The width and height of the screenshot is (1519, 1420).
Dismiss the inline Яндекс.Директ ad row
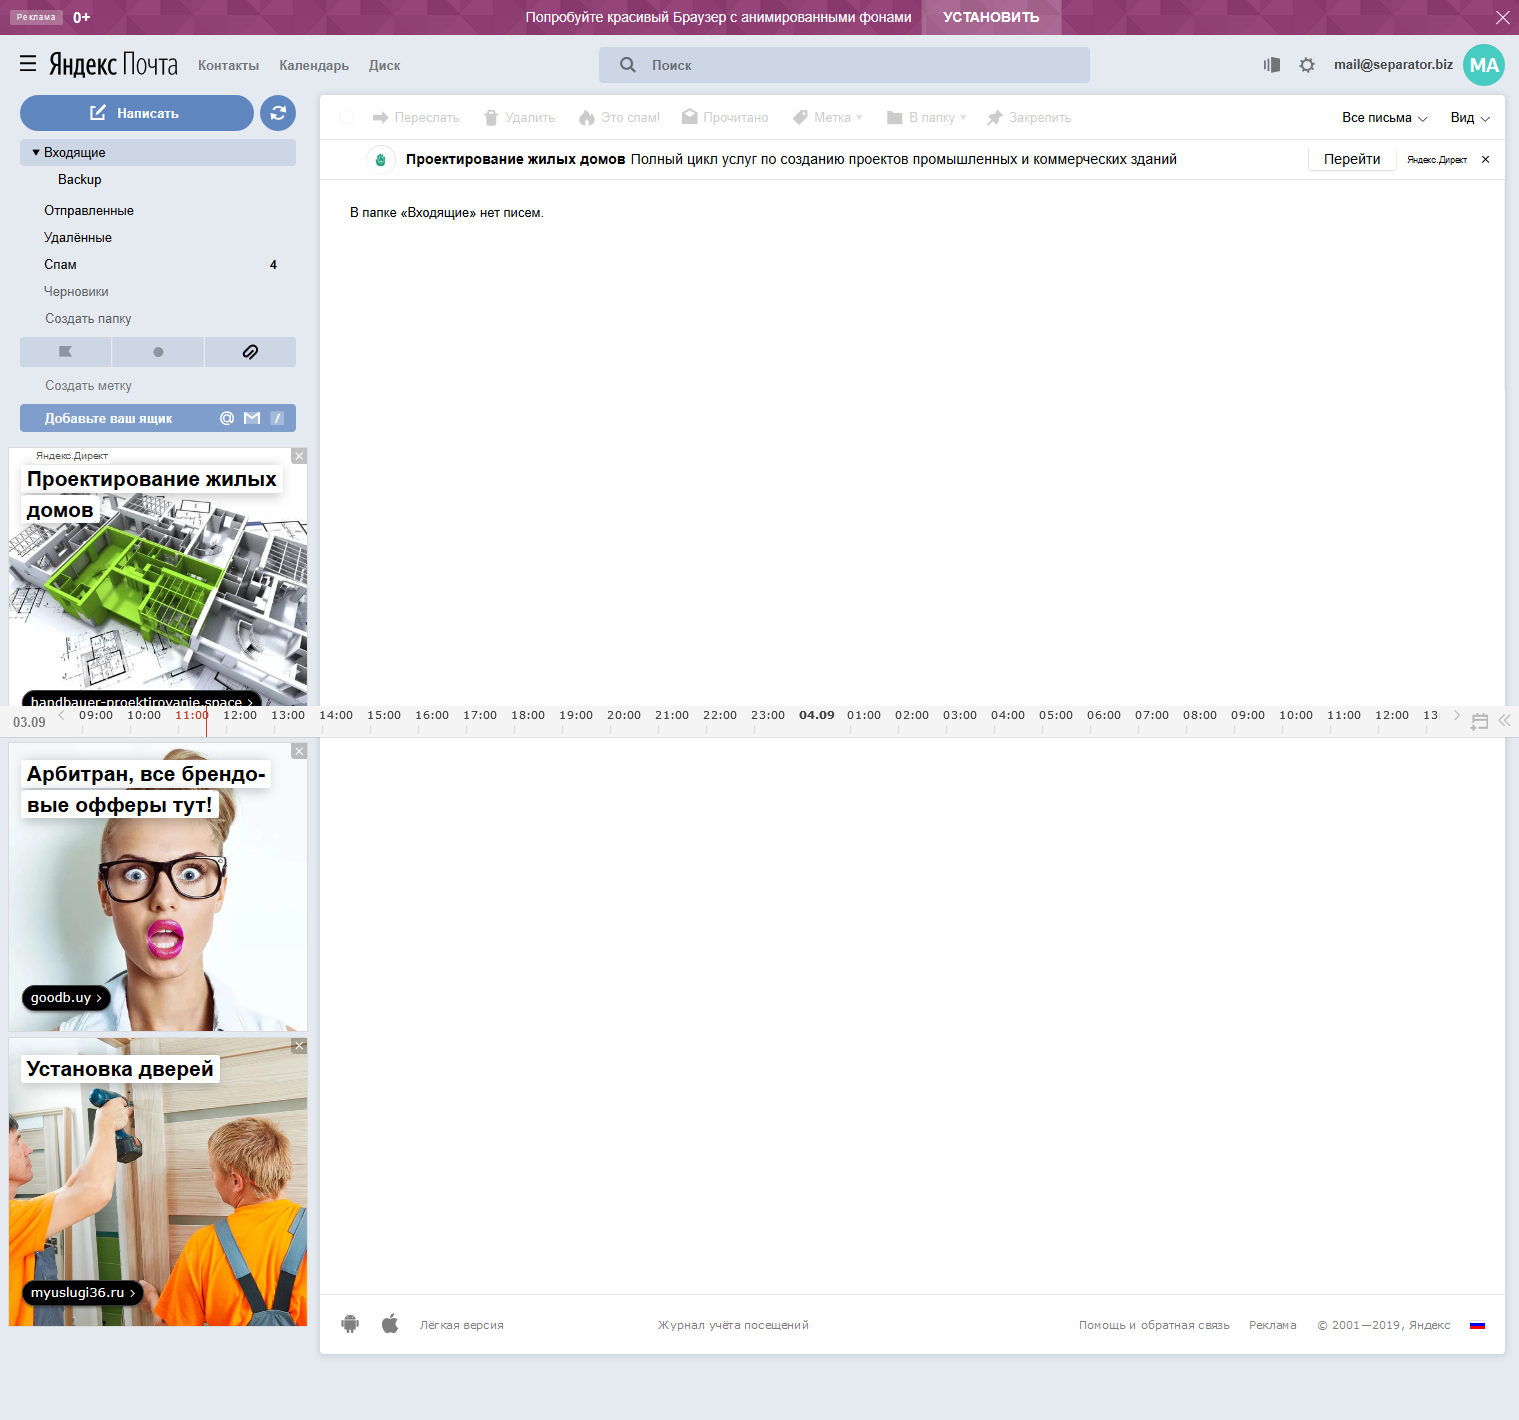1485,159
